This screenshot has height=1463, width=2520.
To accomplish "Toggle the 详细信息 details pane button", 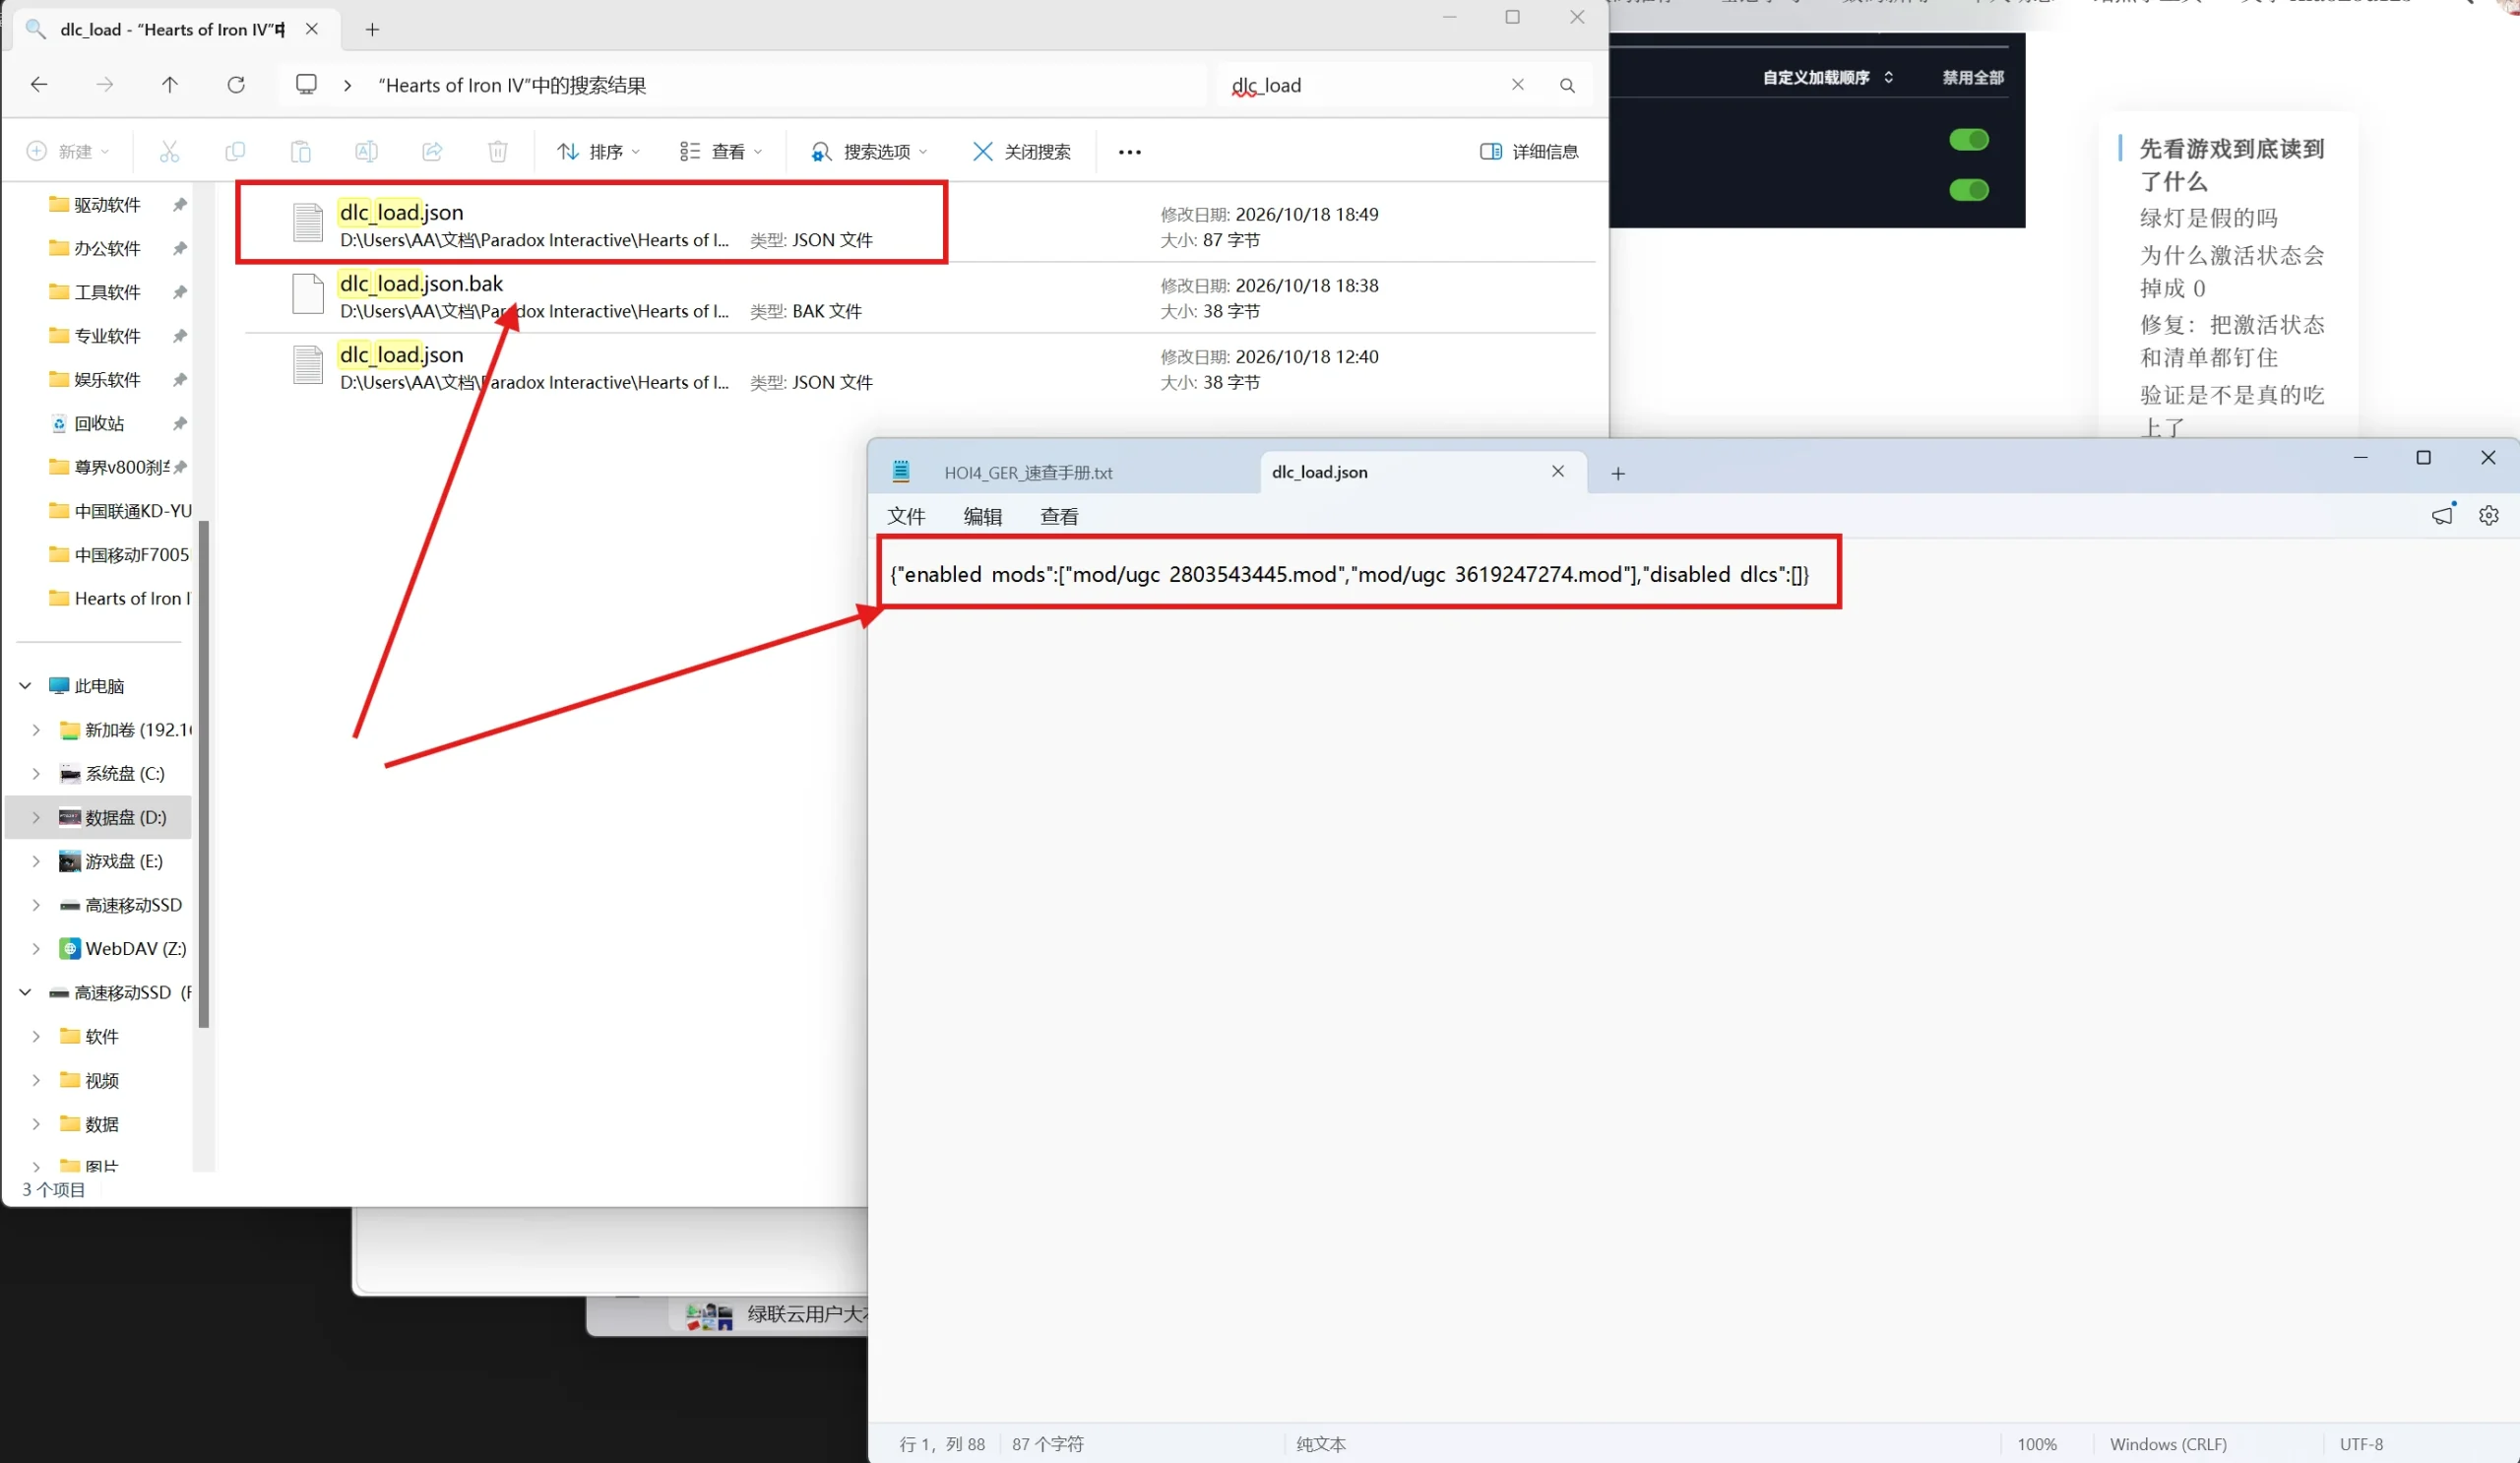I will coord(1529,151).
